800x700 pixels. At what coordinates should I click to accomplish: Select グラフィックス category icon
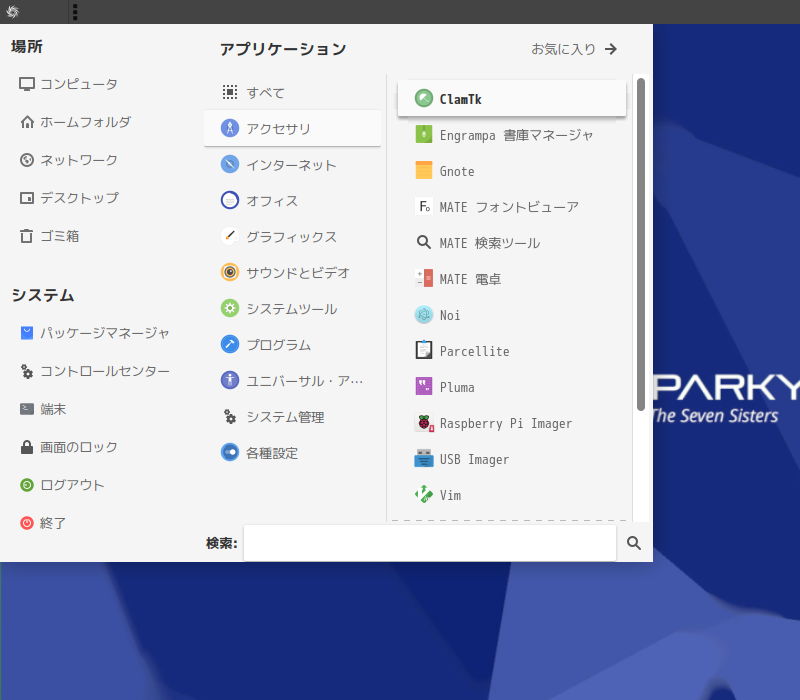click(230, 236)
